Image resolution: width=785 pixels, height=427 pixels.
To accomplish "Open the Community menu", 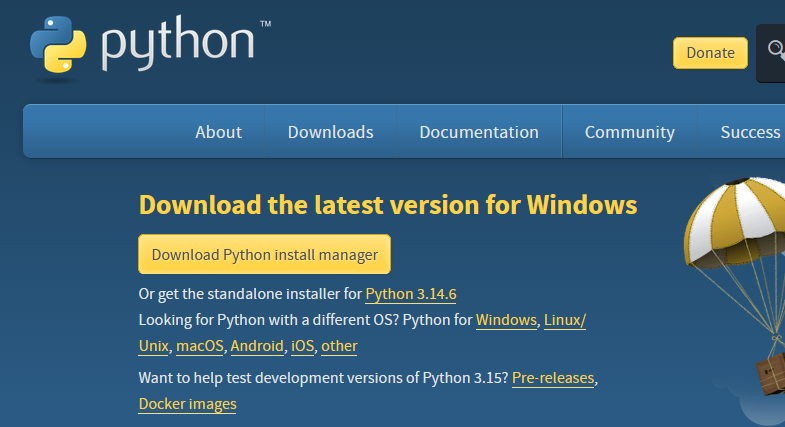I will click(x=629, y=132).
